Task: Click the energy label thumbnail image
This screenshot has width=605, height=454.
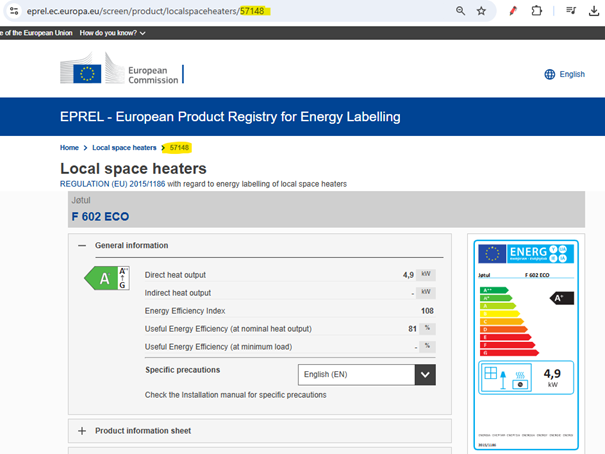Action: click(x=526, y=342)
